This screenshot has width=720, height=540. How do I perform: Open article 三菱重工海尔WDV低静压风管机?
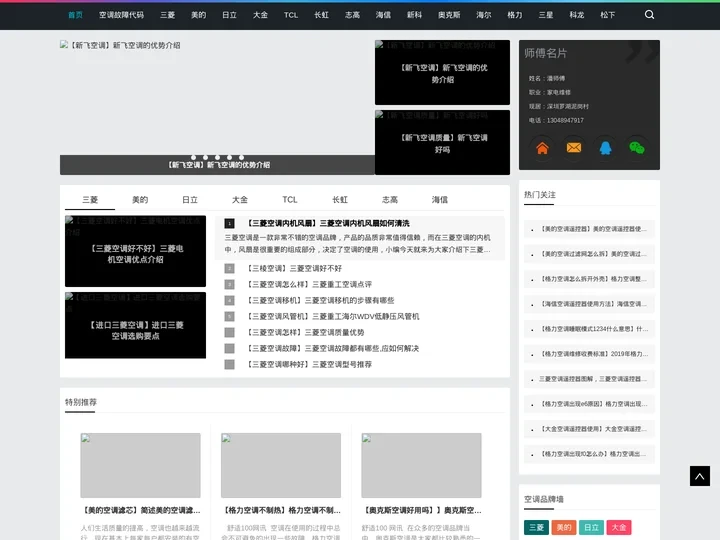point(333,316)
